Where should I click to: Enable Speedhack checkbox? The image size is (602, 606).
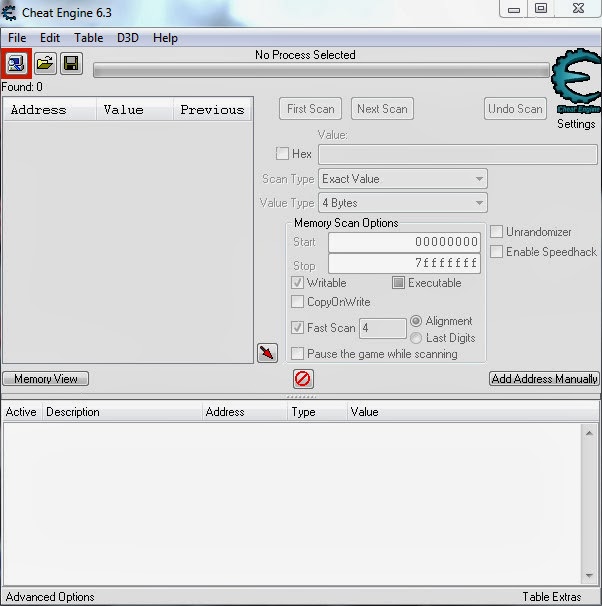pyautogui.click(x=496, y=252)
